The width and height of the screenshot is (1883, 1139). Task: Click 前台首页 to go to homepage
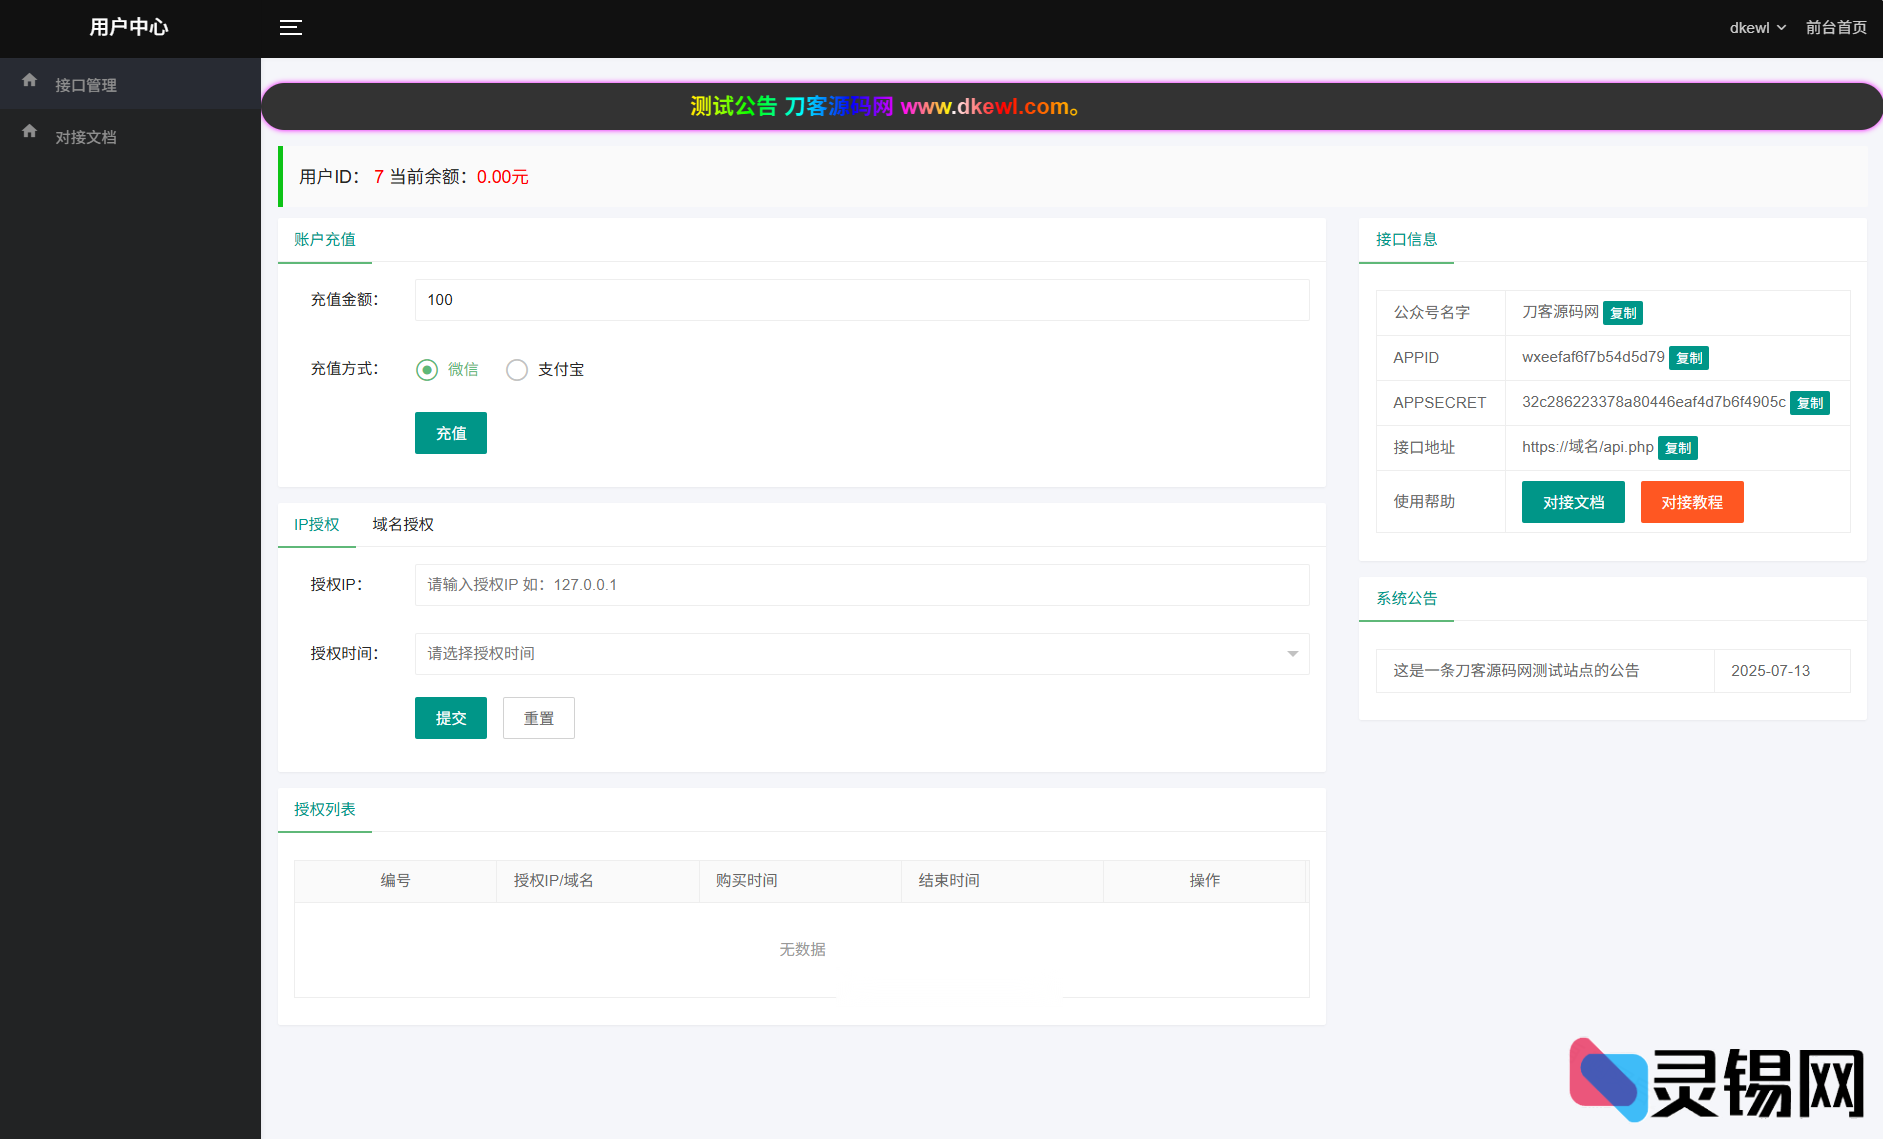coord(1836,27)
